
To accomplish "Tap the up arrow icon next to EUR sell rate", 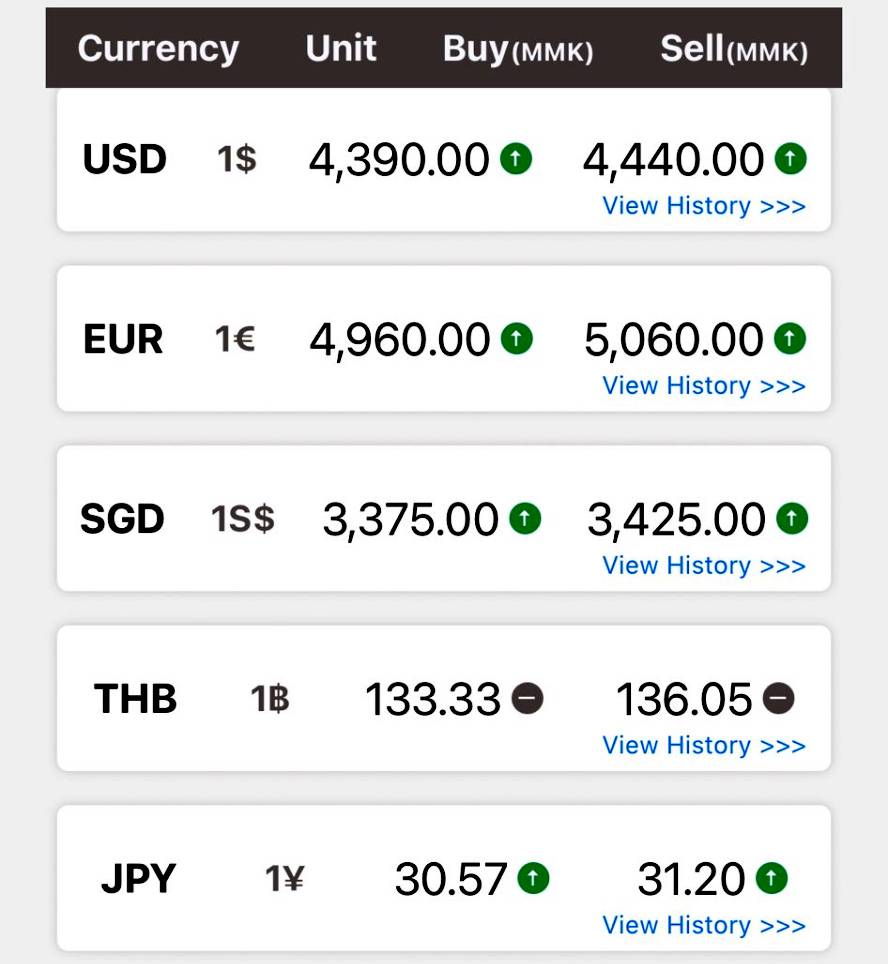I will [x=790, y=338].
